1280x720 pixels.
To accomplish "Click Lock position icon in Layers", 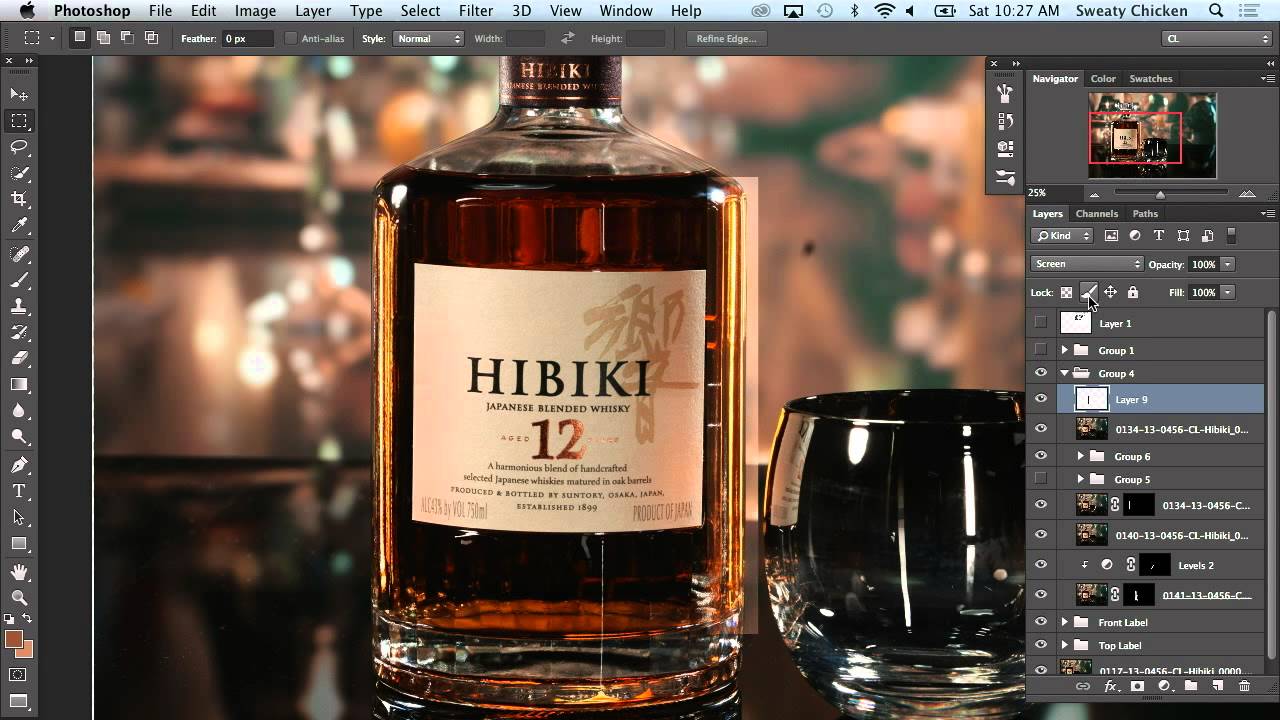I will [x=1110, y=292].
